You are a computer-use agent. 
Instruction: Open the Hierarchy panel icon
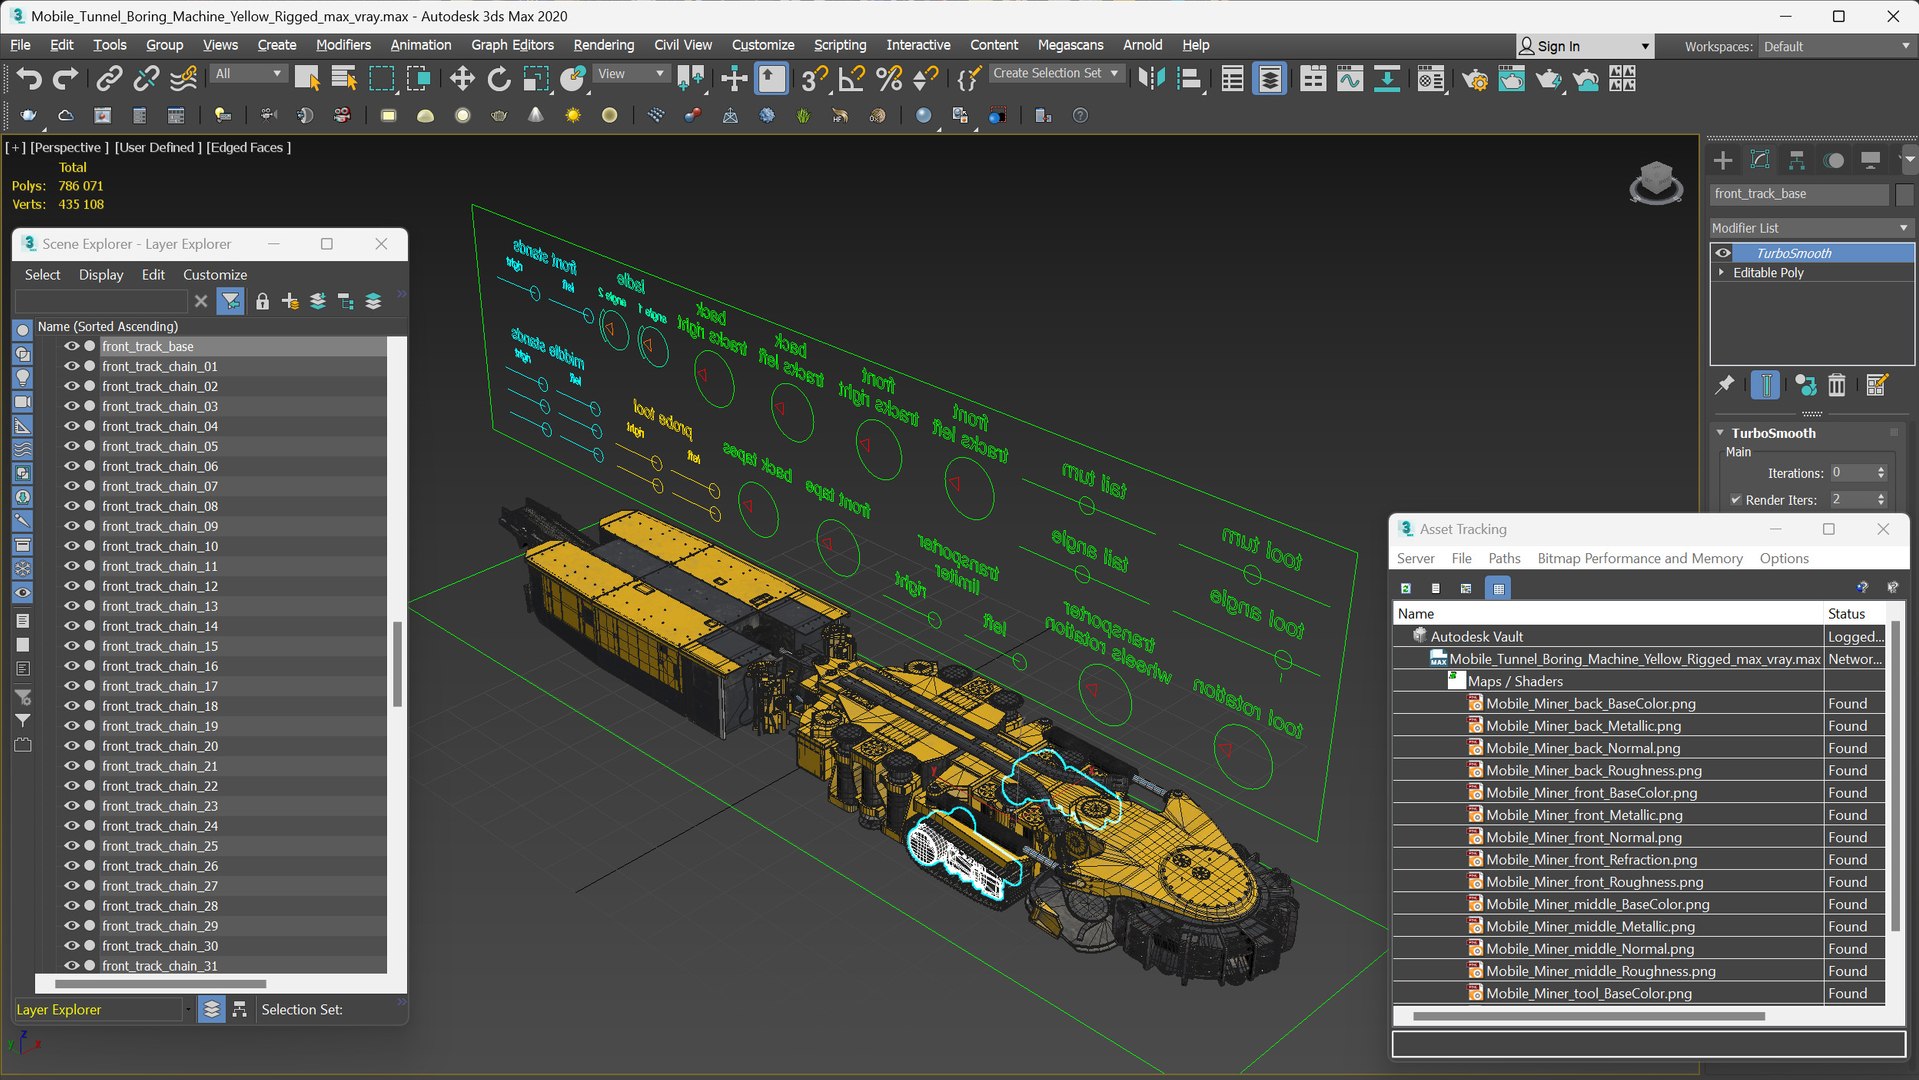(1797, 160)
